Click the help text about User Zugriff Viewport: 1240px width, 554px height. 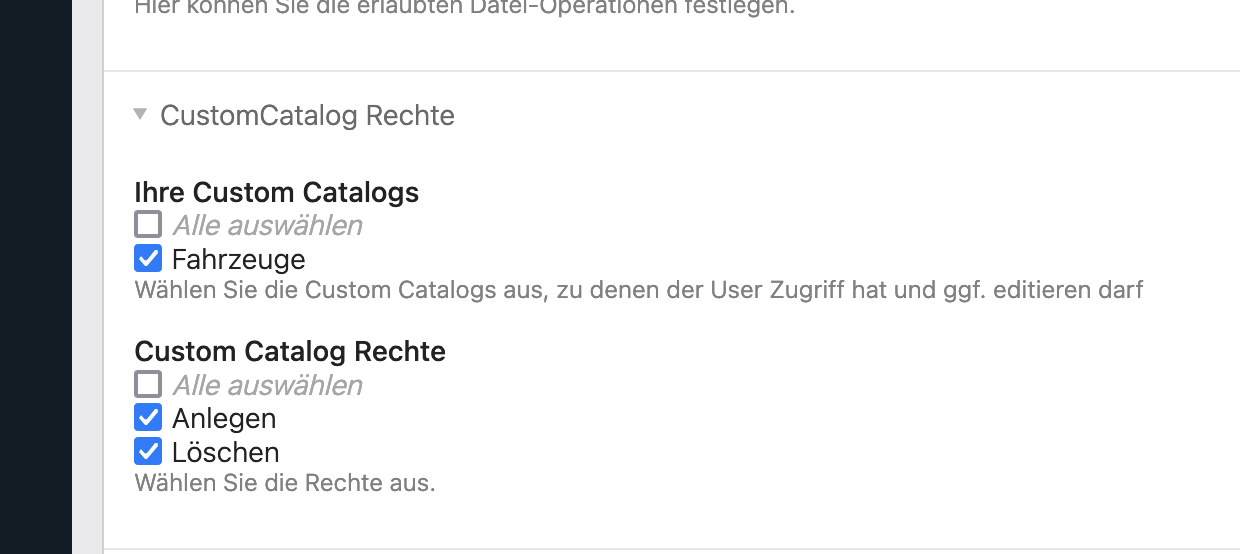(638, 291)
